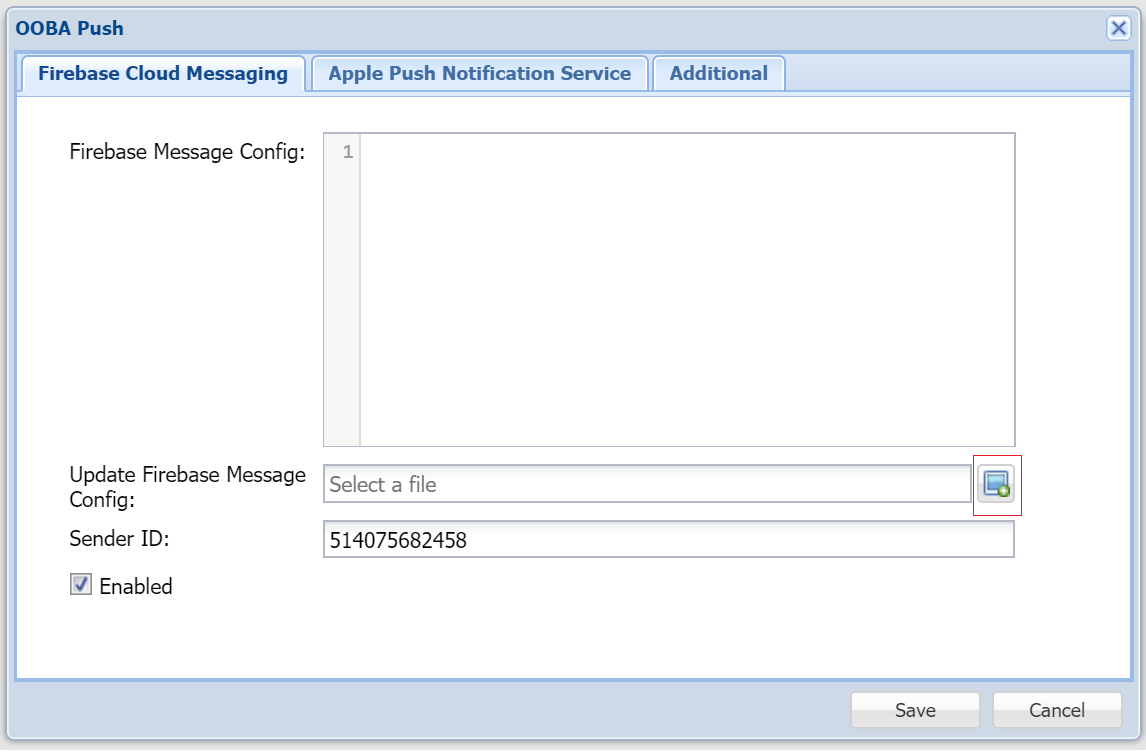Click the Firebase Message Config label
1146x752 pixels.
click(x=187, y=152)
